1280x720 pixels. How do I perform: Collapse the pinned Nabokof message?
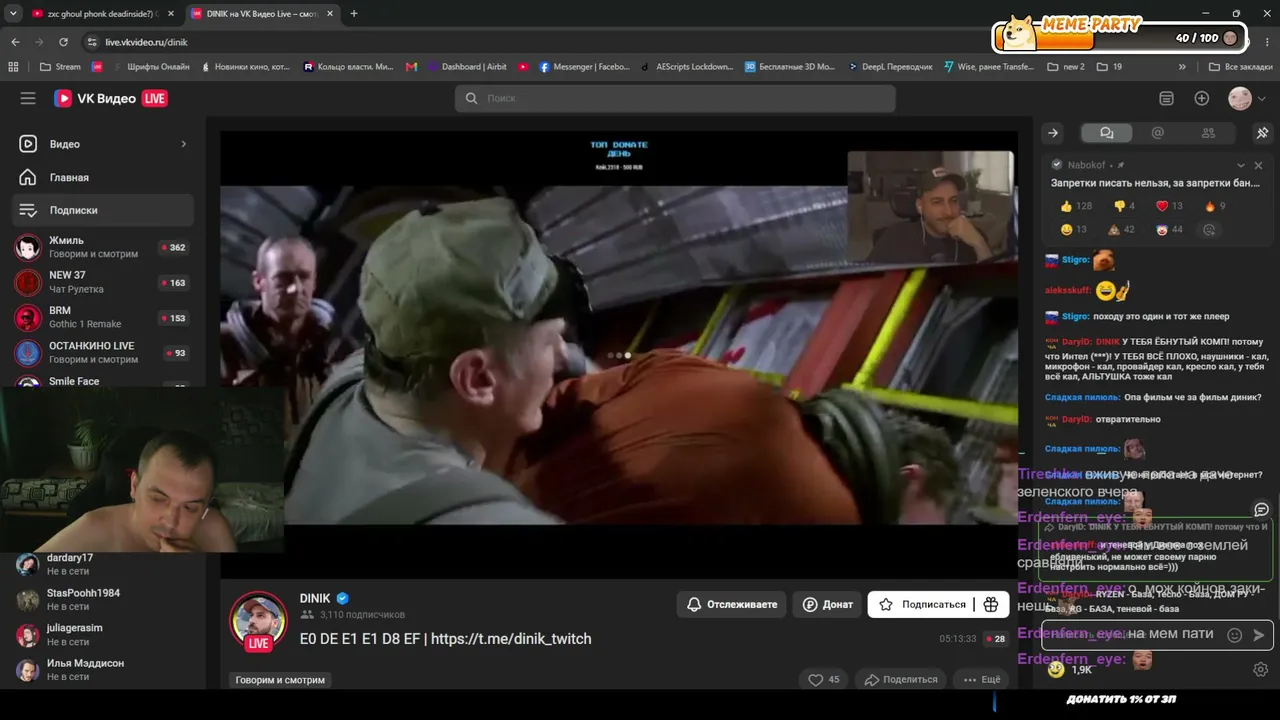[1241, 165]
